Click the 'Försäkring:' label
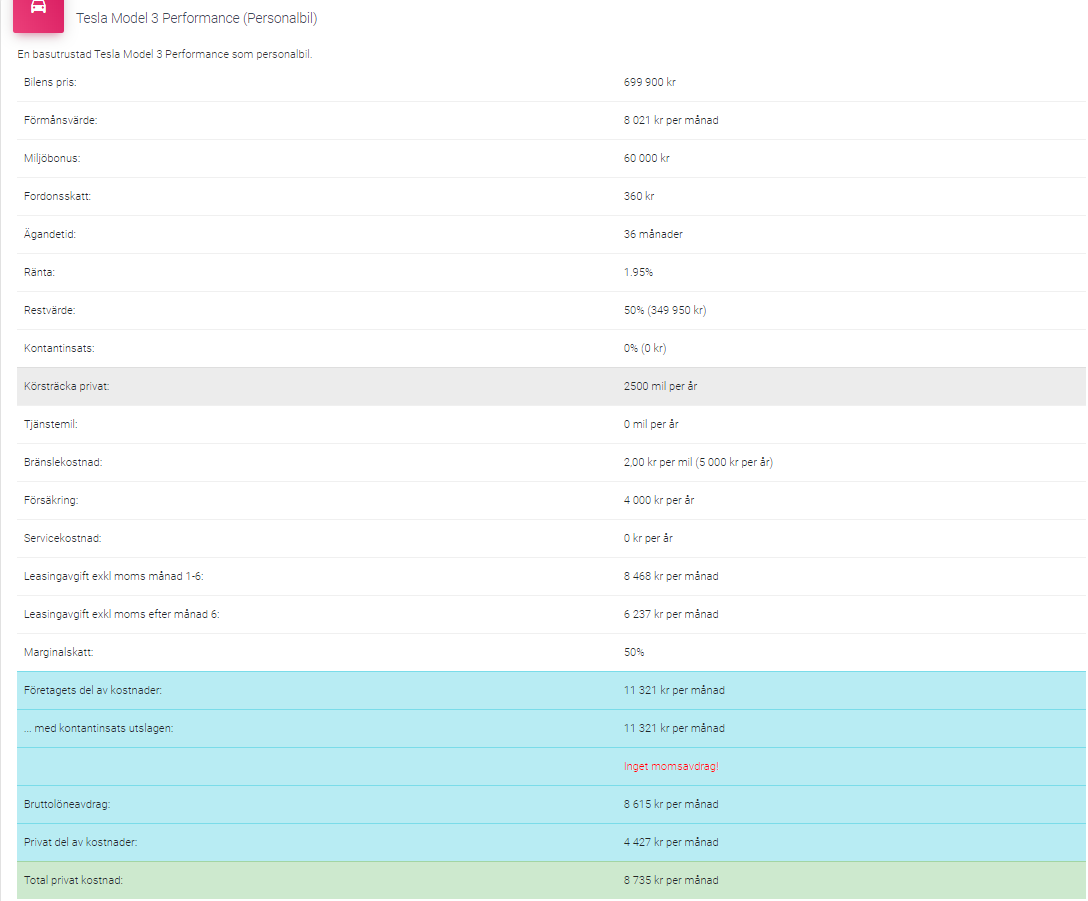This screenshot has width=1088, height=901. 51,500
